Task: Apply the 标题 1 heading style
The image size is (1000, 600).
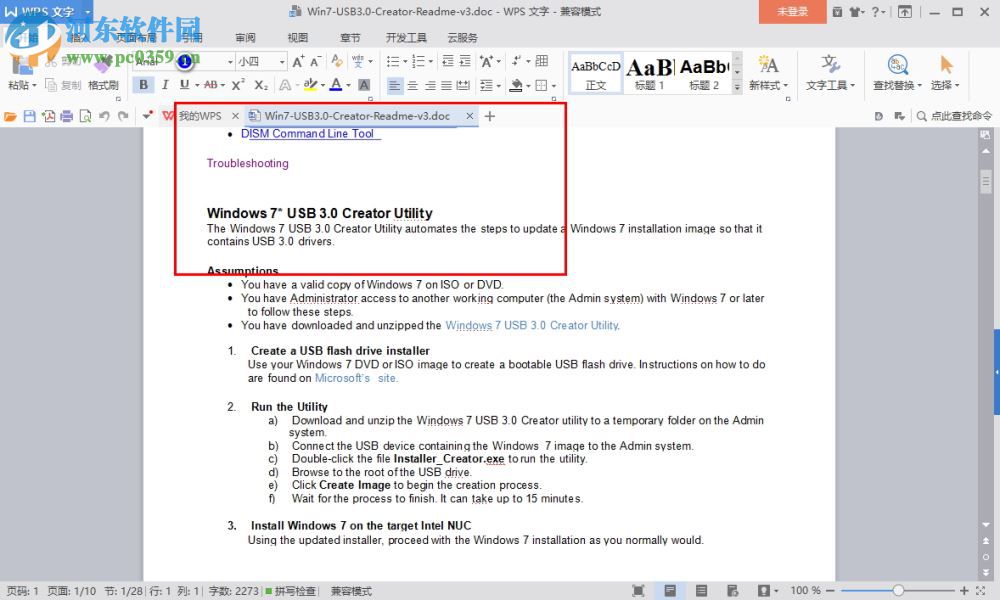Action: tap(650, 74)
